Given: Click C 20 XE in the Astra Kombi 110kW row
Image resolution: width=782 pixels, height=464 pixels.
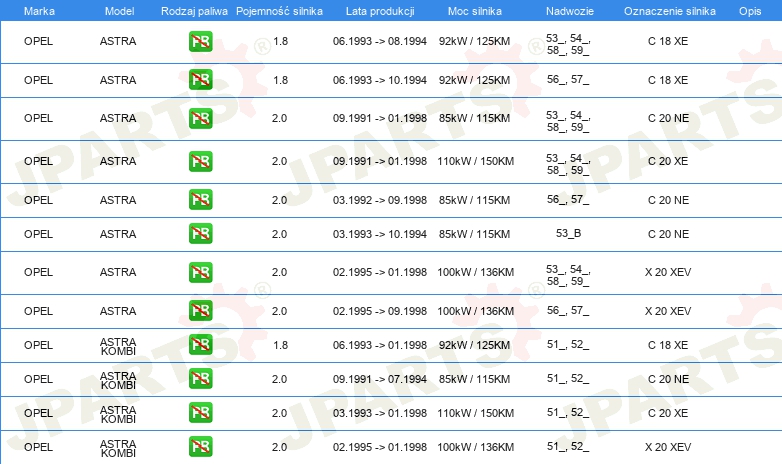Looking at the screenshot, I should point(668,413).
